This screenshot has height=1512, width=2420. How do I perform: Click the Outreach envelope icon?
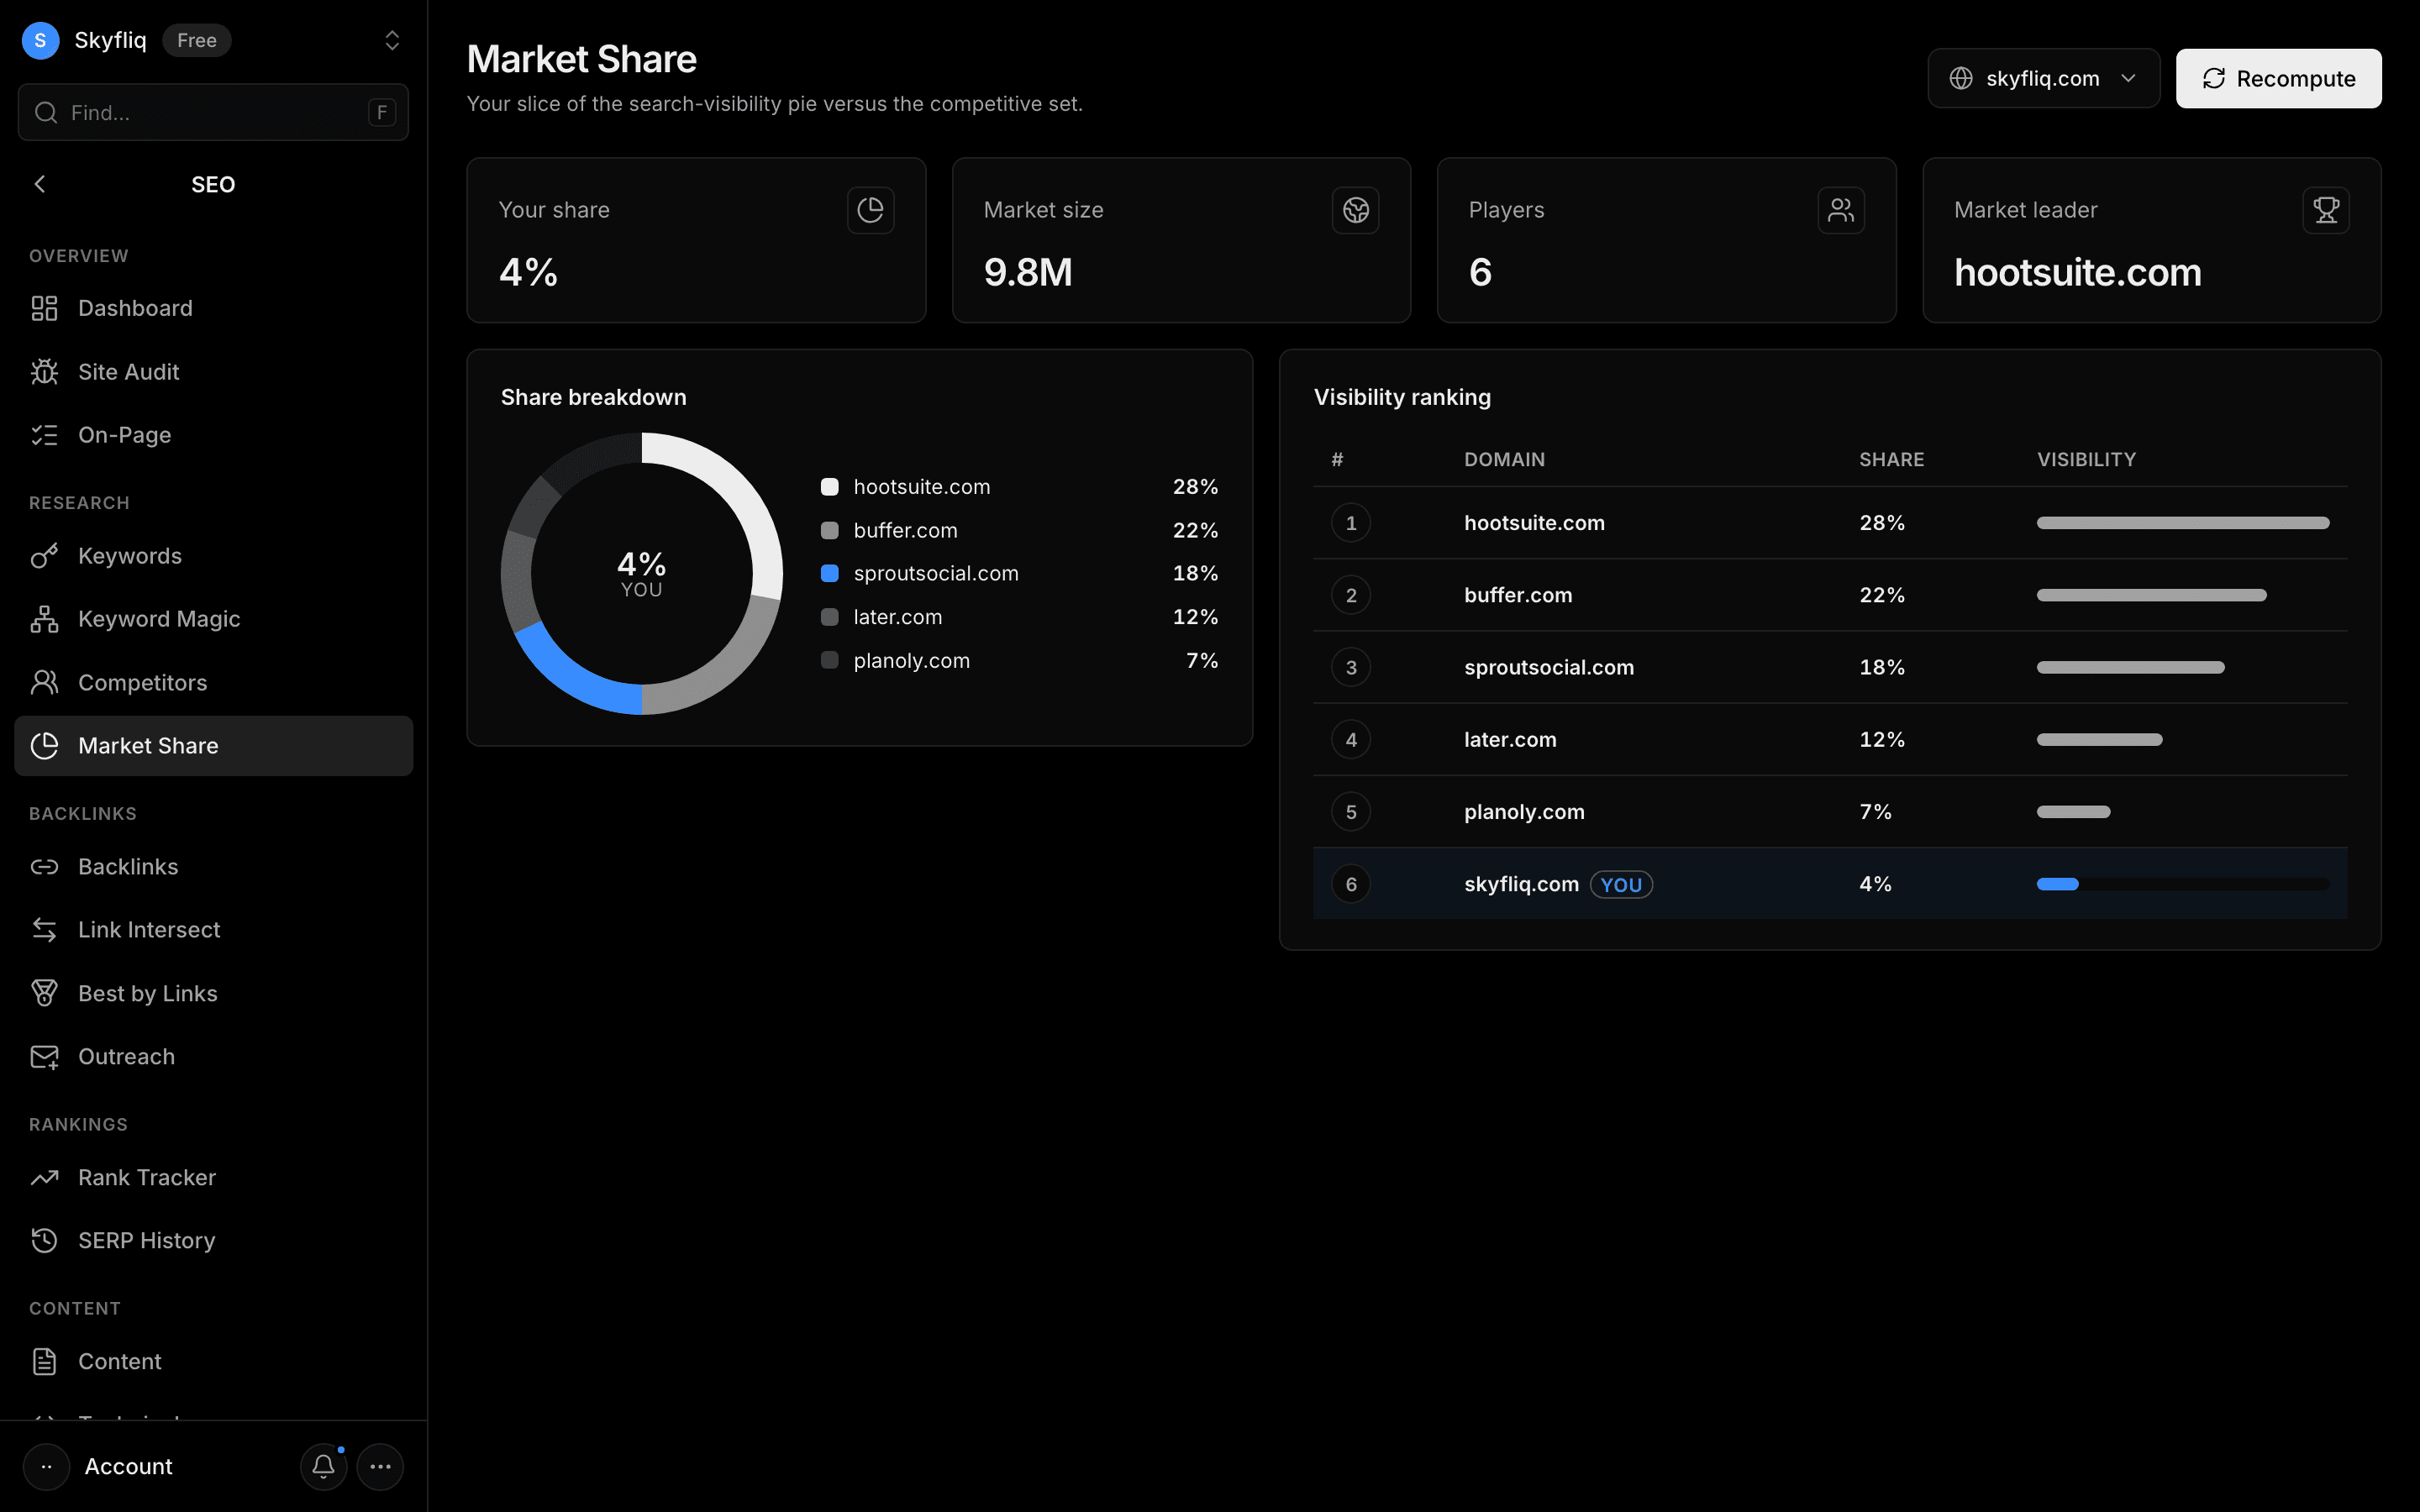pyautogui.click(x=44, y=1056)
